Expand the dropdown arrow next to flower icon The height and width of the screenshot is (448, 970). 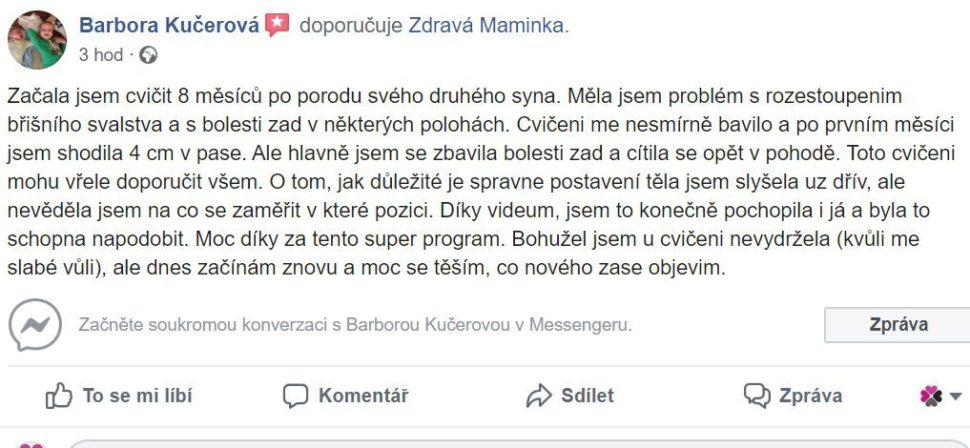955,396
